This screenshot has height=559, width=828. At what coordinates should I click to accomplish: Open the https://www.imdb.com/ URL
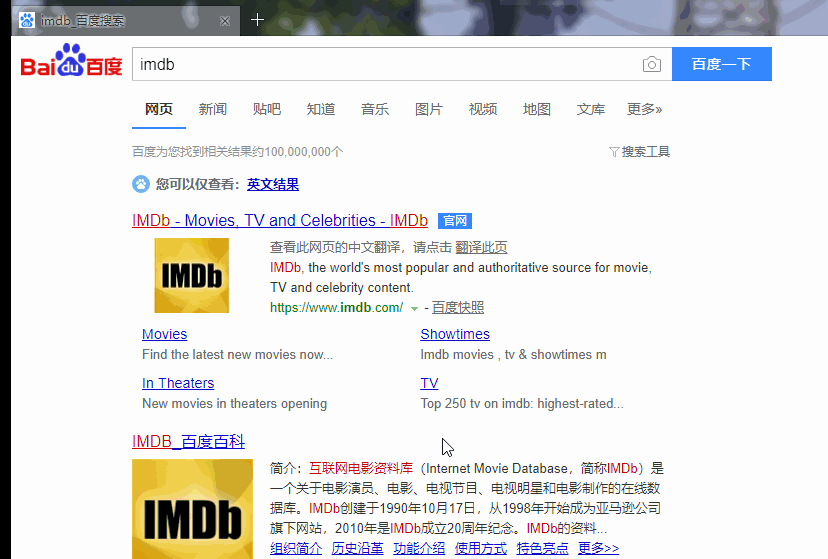click(x=336, y=308)
